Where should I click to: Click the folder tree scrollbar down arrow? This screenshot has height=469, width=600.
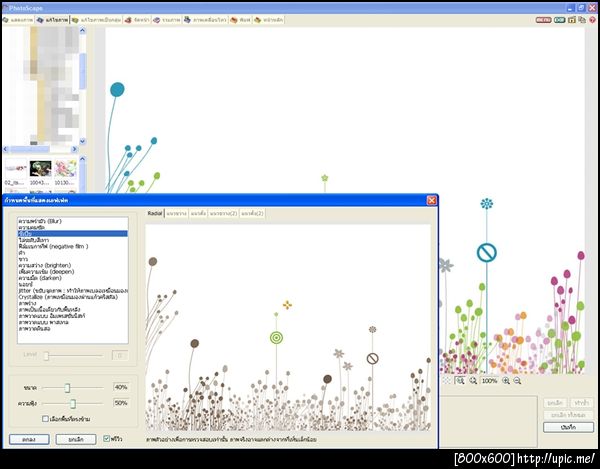[82, 141]
